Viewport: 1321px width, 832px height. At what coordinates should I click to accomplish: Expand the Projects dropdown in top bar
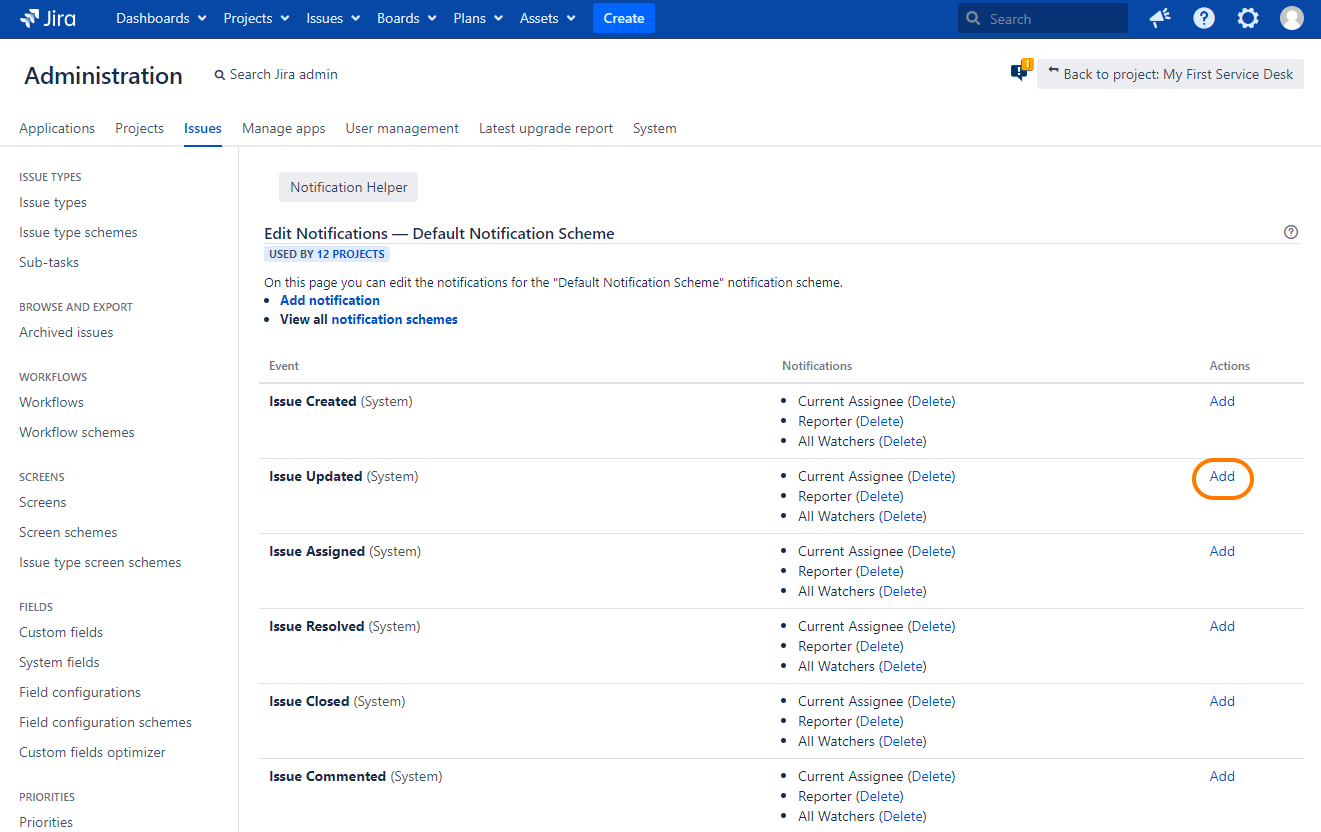click(256, 18)
